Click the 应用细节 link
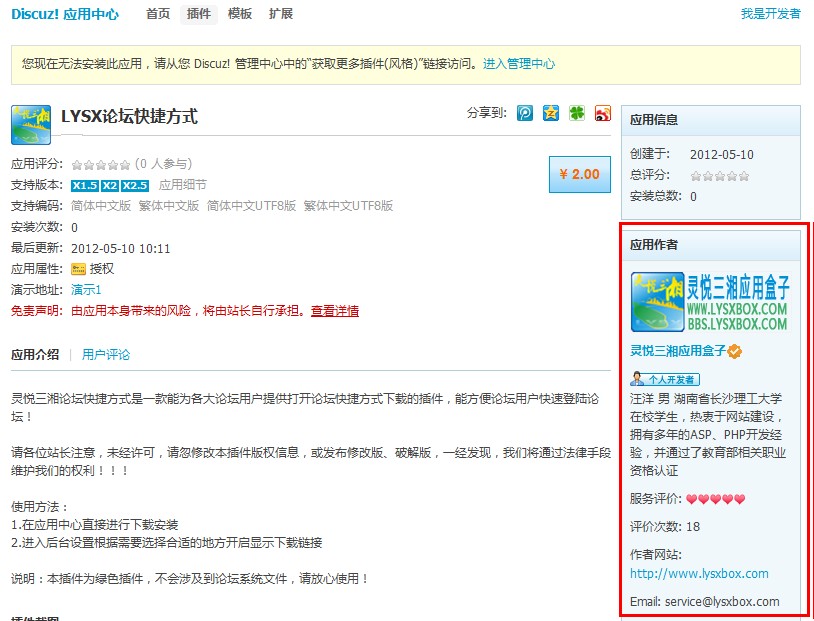This screenshot has width=814, height=621. tap(183, 185)
